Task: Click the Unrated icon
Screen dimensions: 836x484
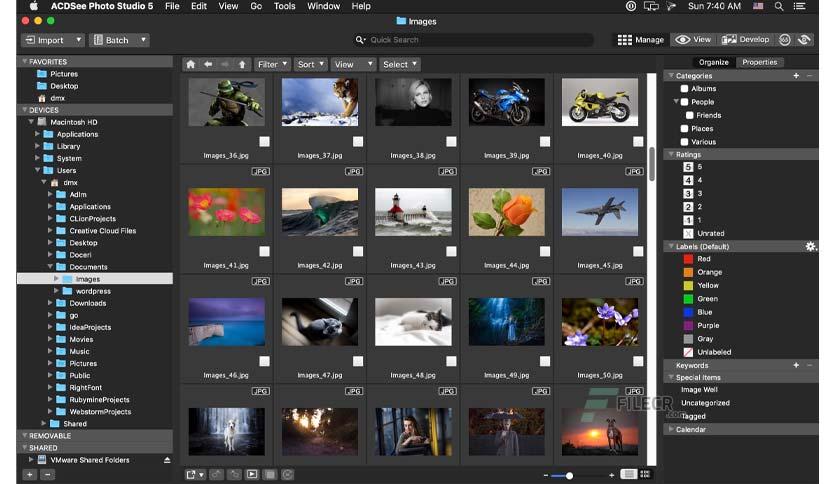Action: point(688,233)
